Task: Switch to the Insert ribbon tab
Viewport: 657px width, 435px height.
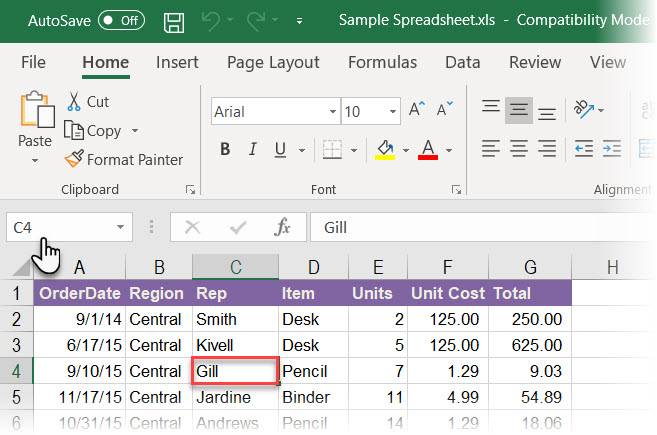Action: pos(176,62)
